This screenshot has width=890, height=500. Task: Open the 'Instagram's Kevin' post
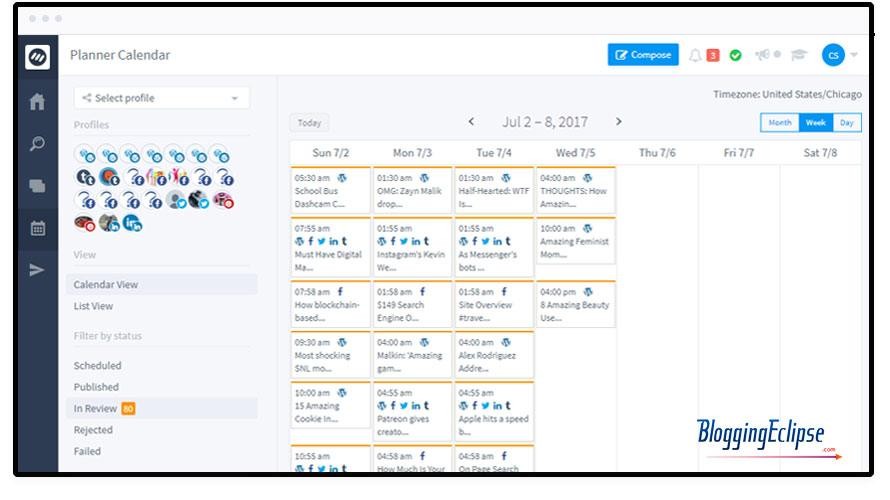pyautogui.click(x=413, y=247)
